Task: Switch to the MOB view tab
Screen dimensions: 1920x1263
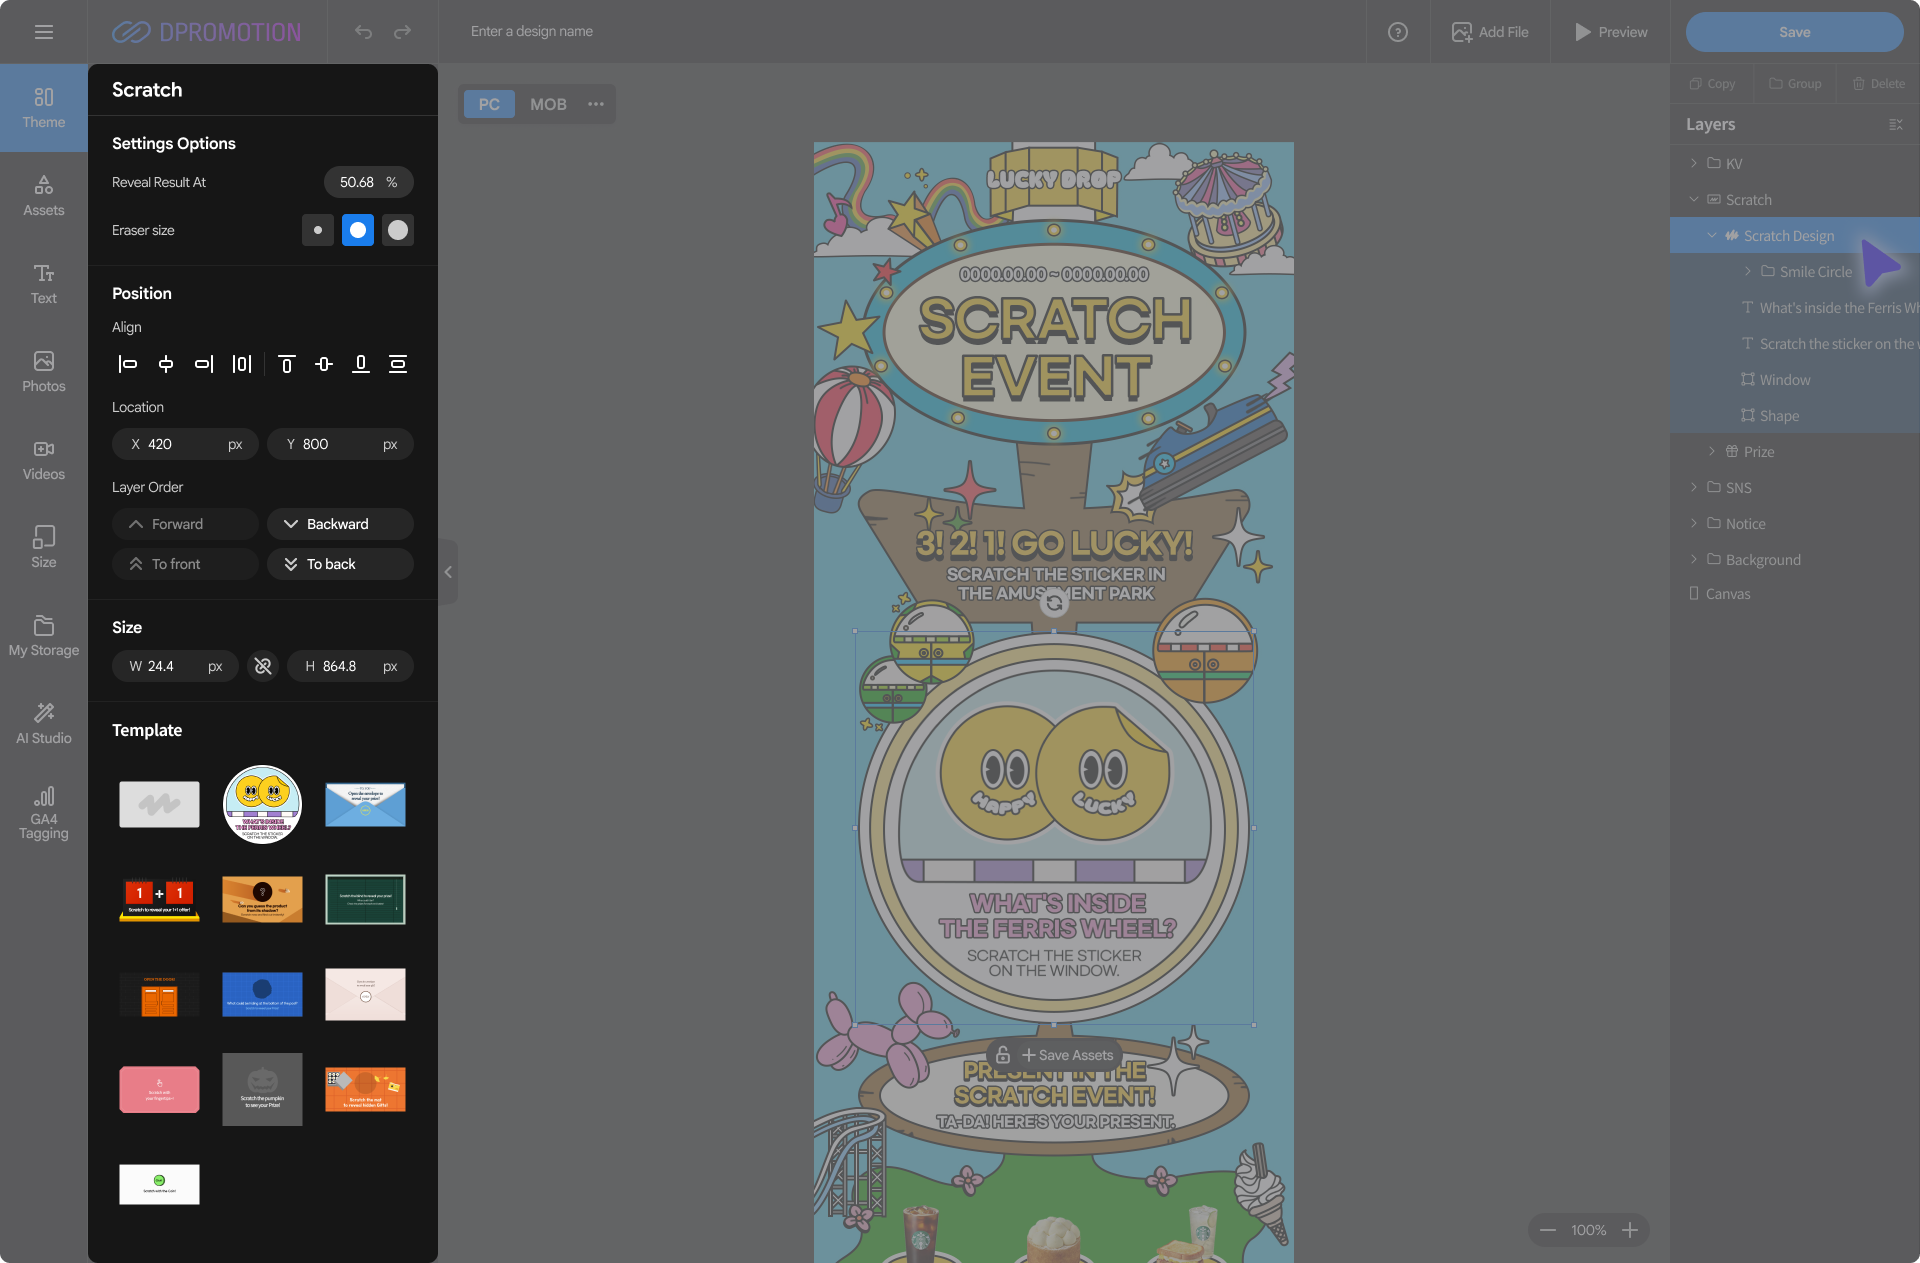Action: (548, 104)
